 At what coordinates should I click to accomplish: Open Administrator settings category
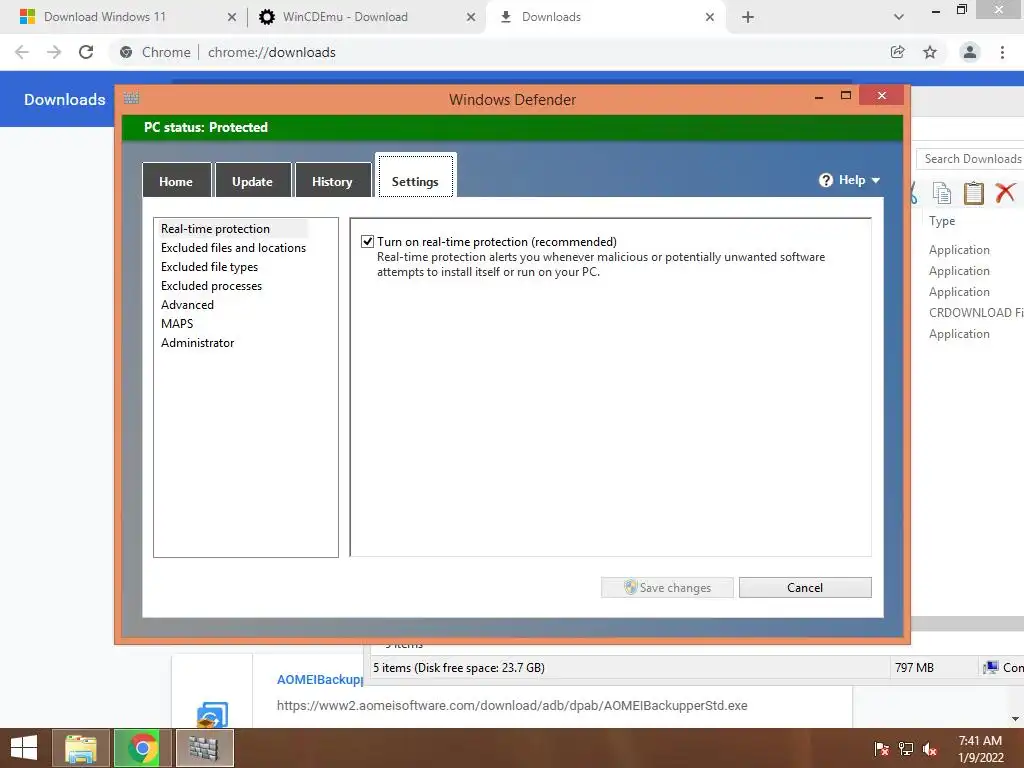pos(197,342)
